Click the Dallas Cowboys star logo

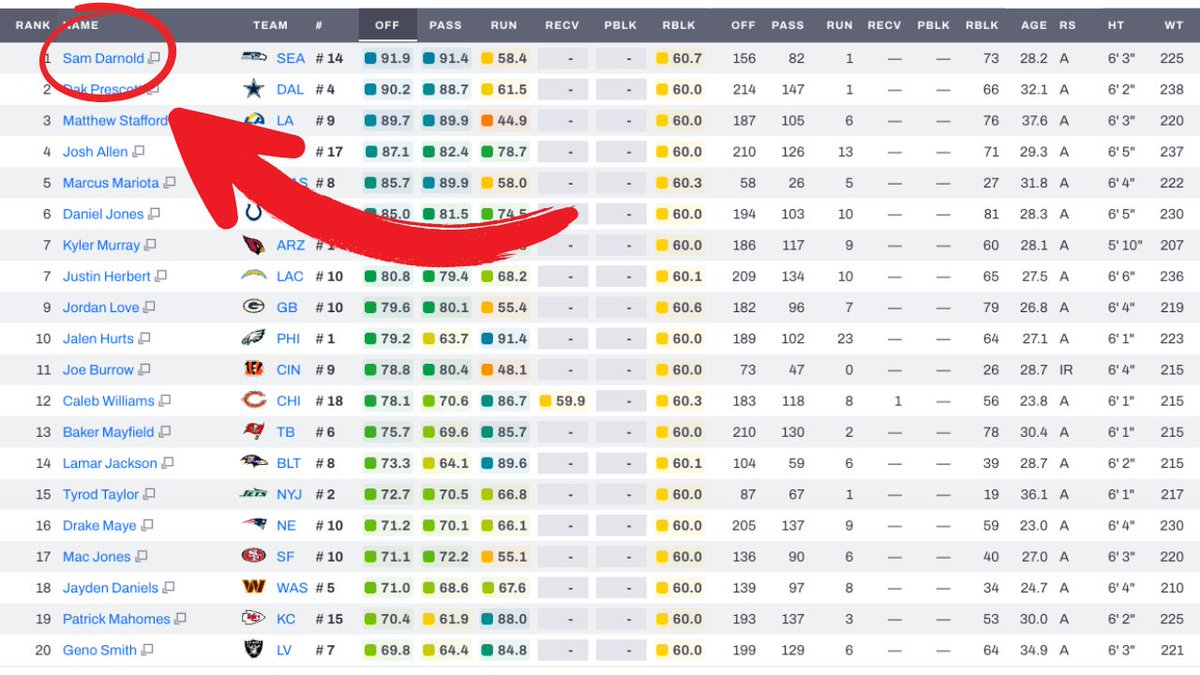tap(254, 89)
